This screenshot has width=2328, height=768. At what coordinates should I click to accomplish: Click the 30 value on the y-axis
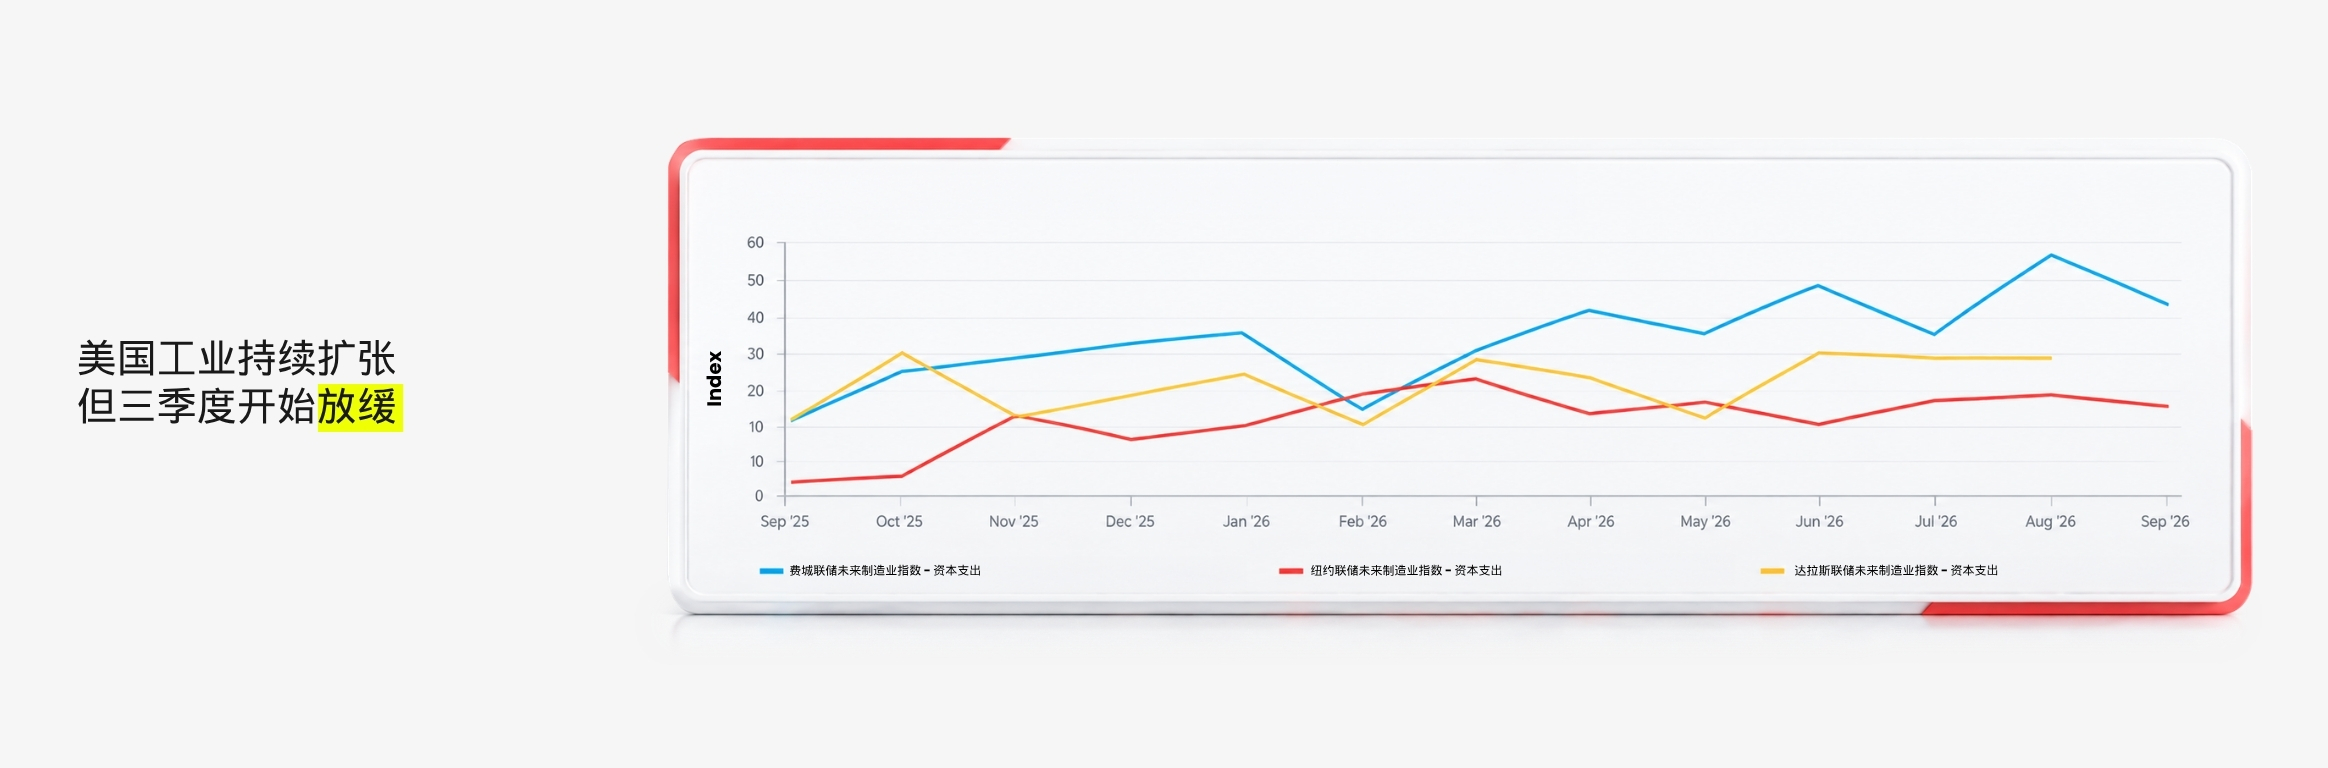click(x=755, y=354)
